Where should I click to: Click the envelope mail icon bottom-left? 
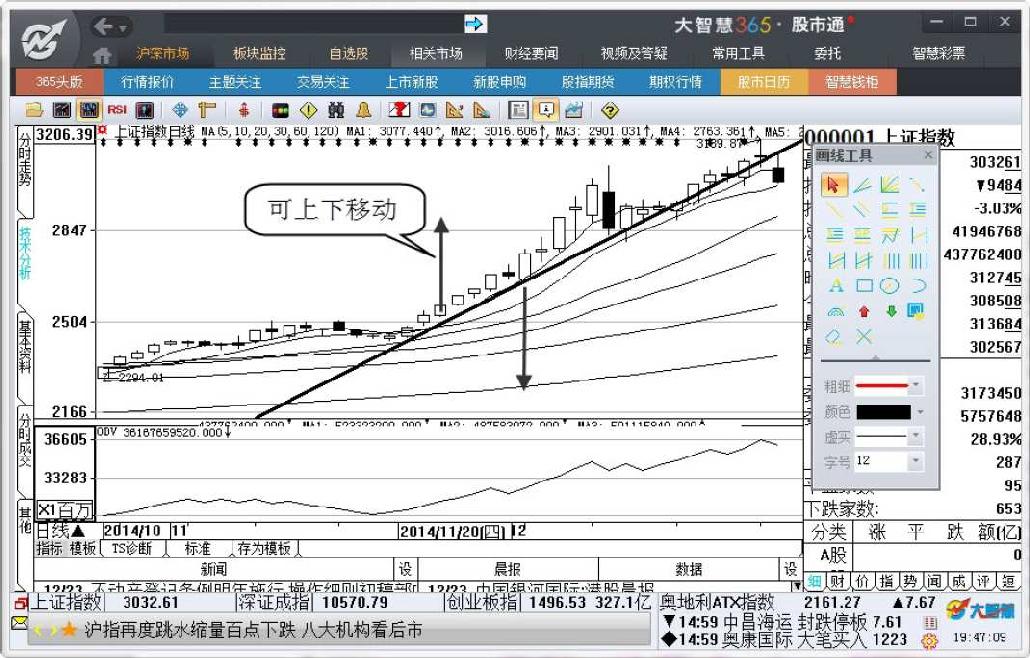tap(20, 621)
